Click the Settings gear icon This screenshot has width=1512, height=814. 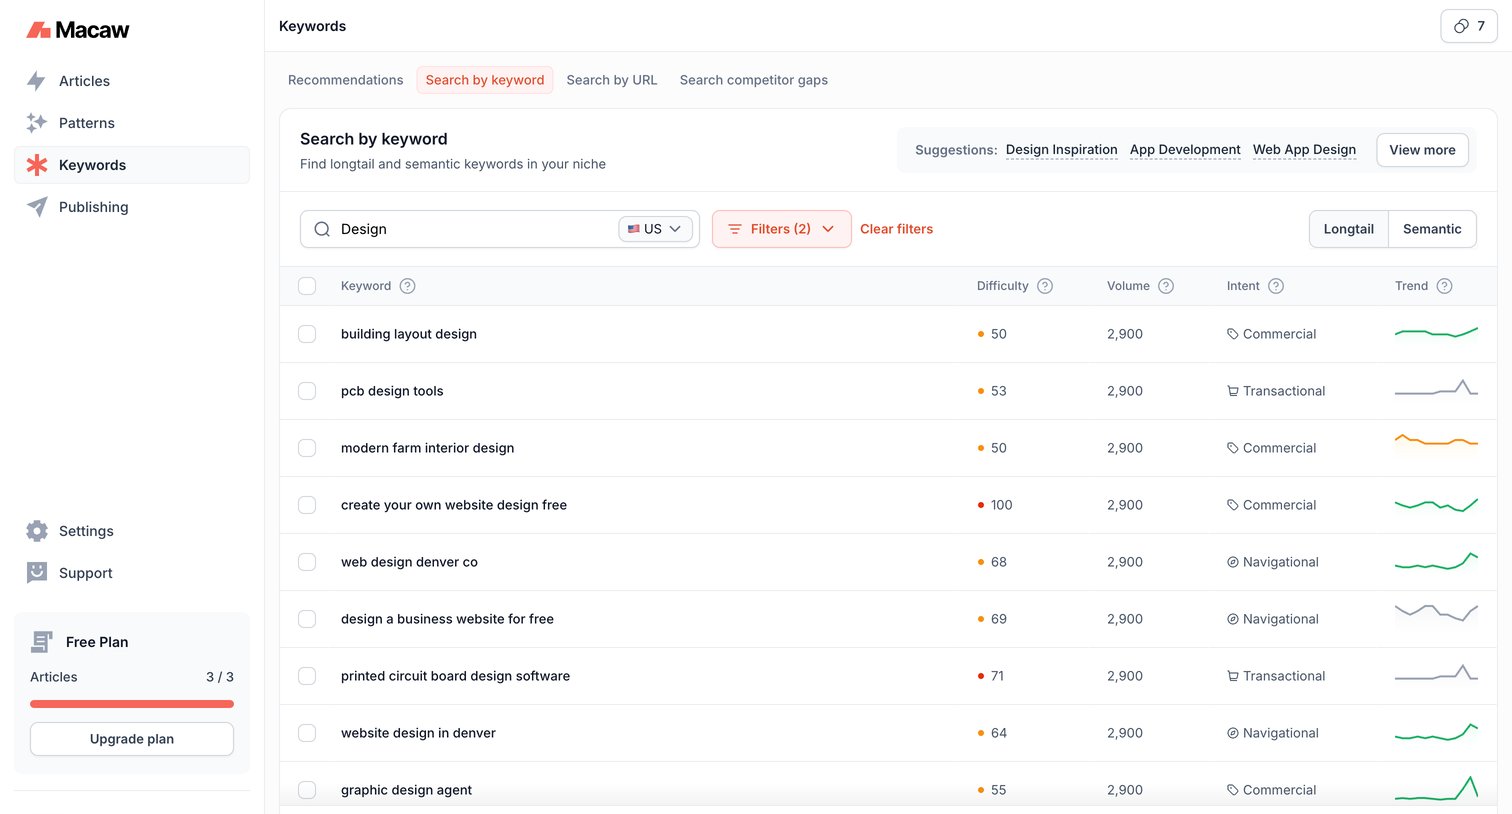pyautogui.click(x=37, y=531)
